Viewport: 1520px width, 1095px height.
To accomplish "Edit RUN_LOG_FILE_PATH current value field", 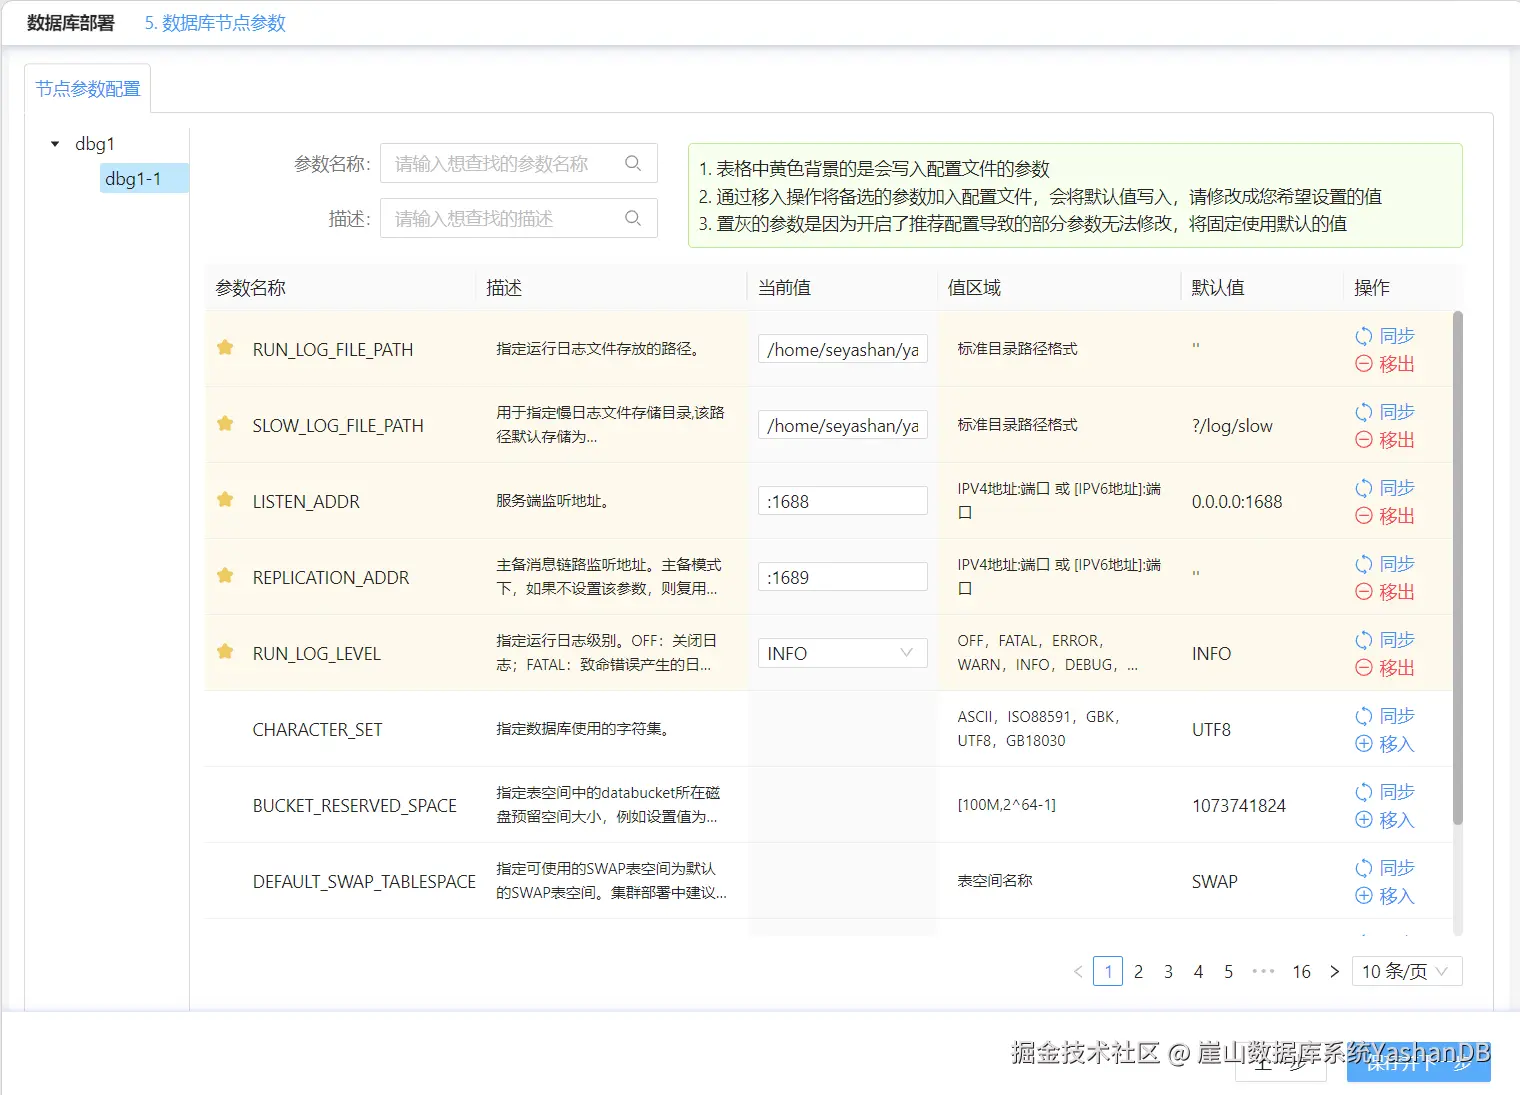I will coord(842,349).
